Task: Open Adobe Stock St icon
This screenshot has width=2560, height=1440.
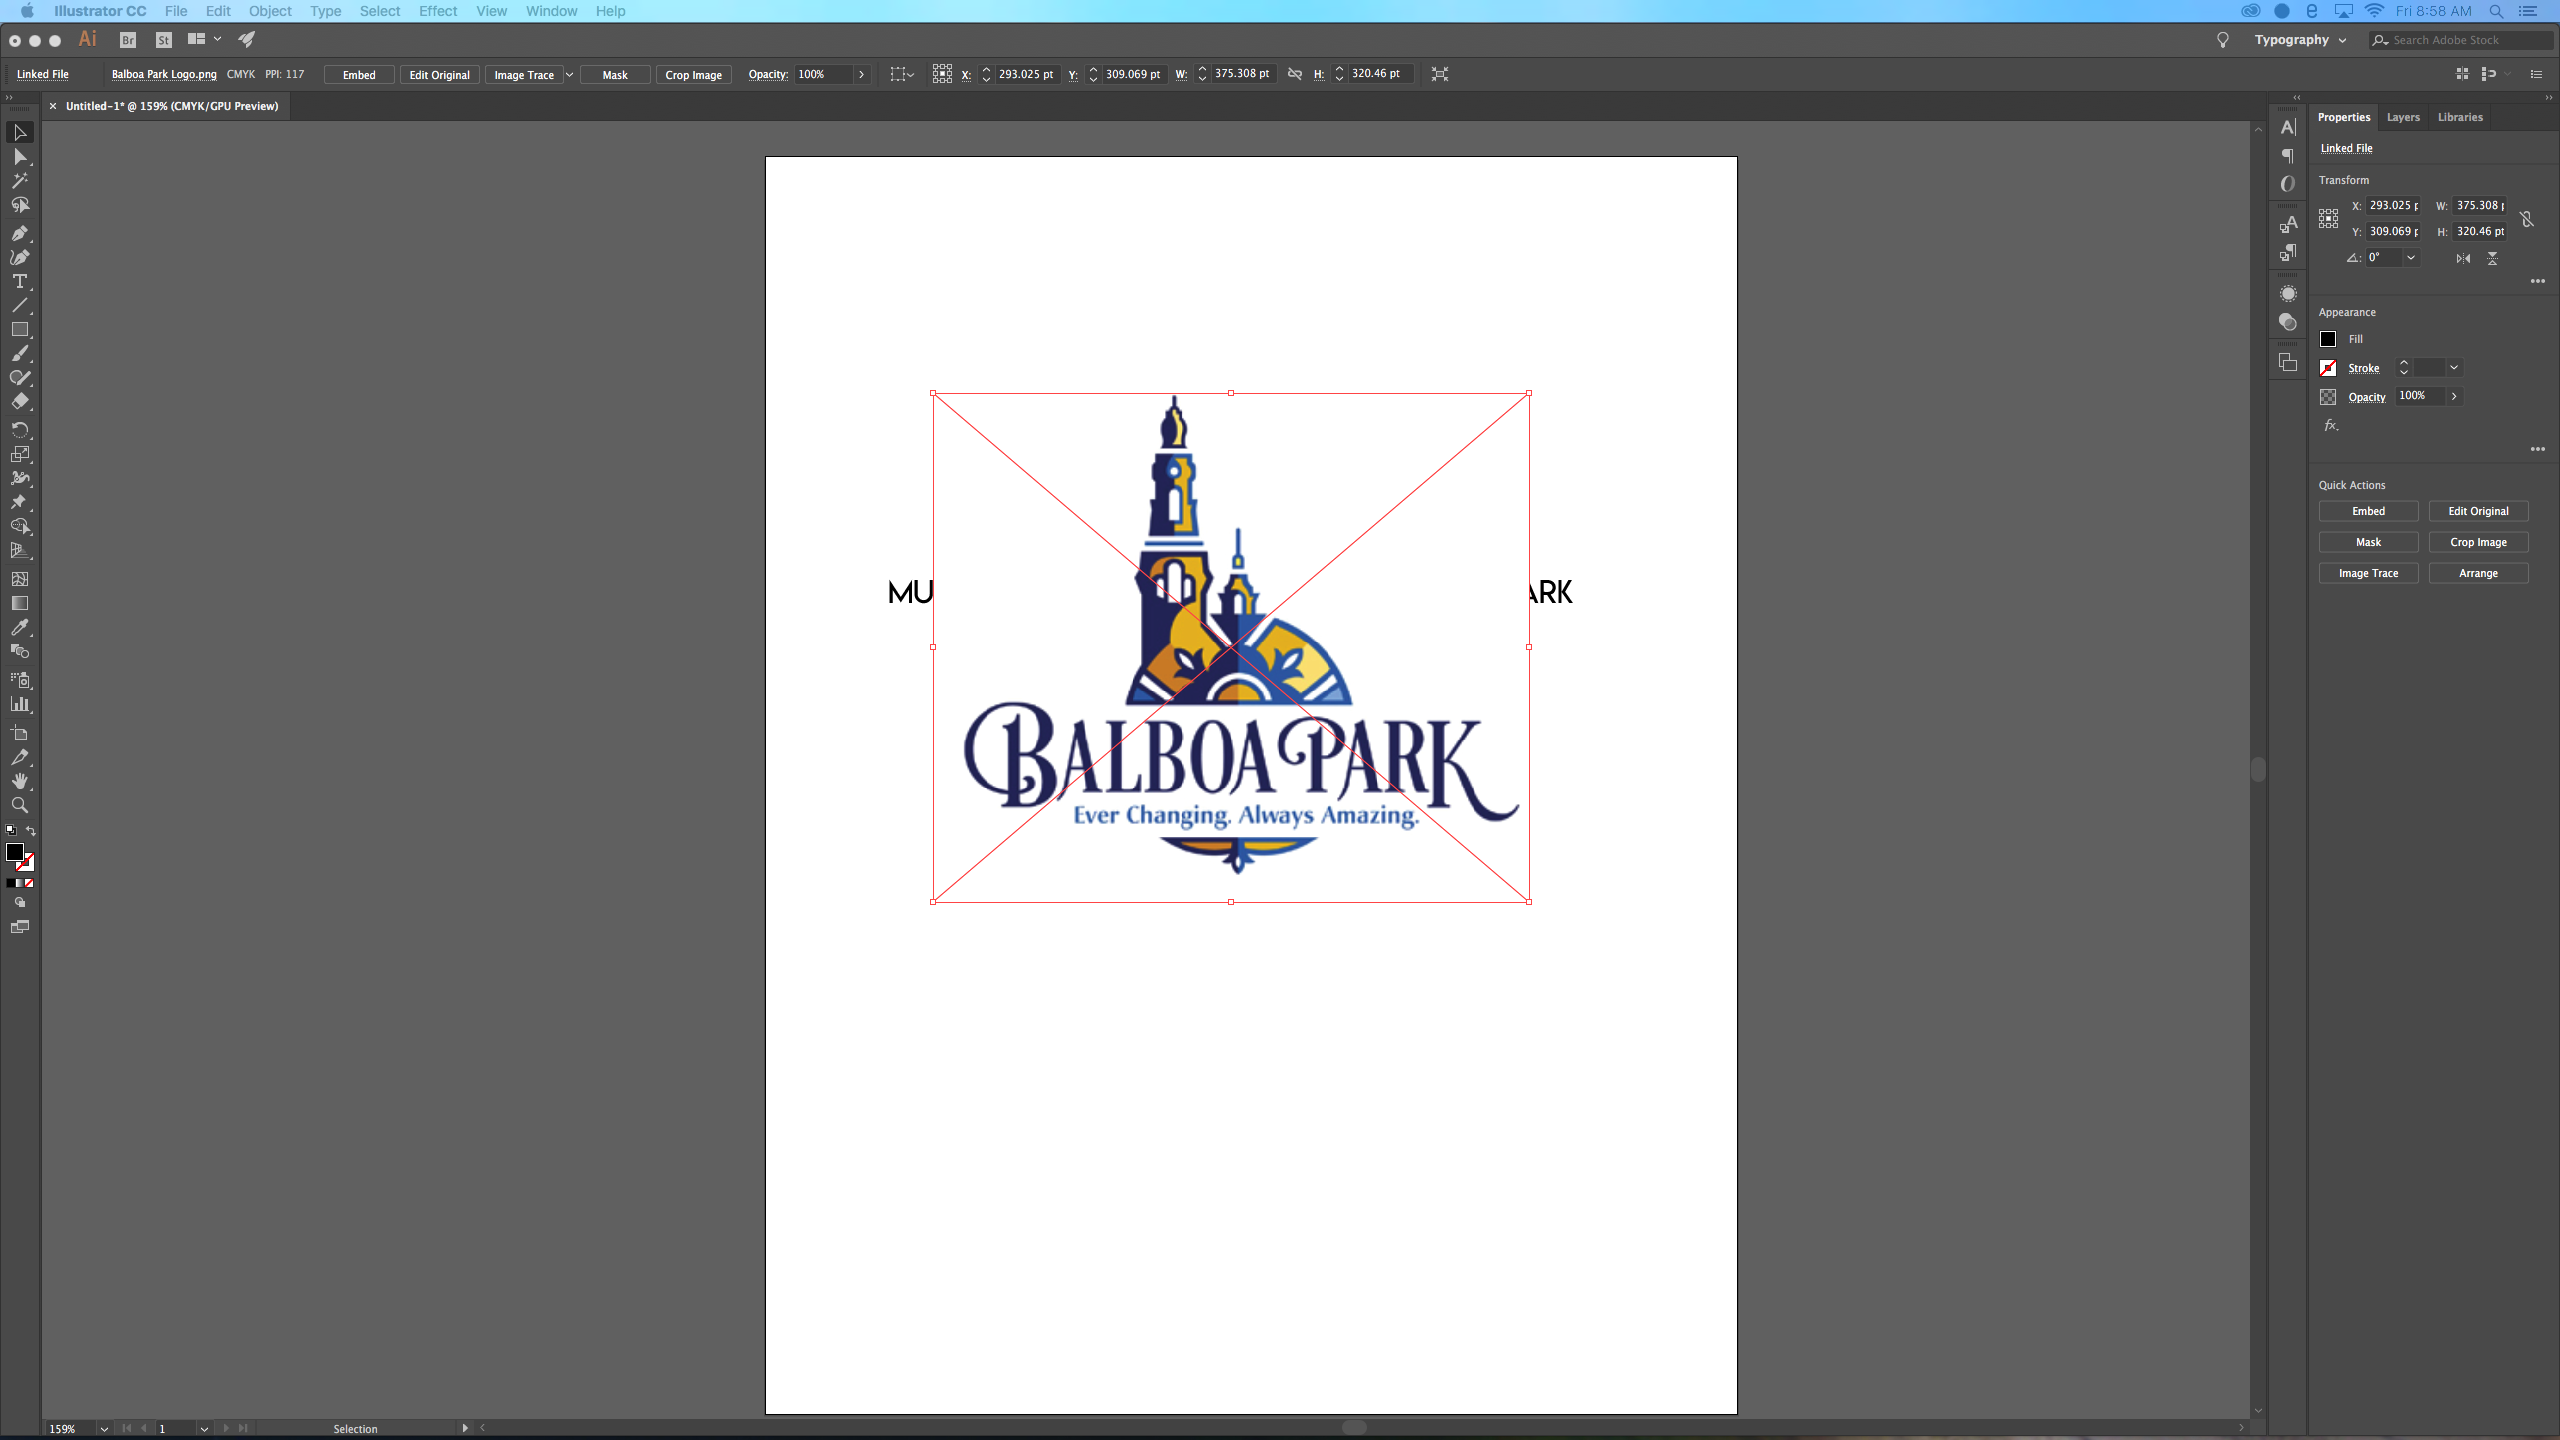Action: pyautogui.click(x=164, y=40)
